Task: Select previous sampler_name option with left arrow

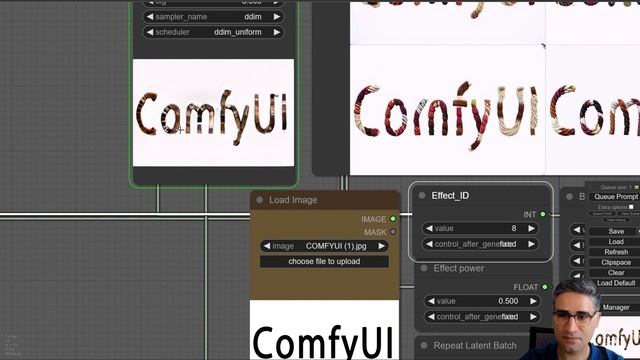Action: 150,17
